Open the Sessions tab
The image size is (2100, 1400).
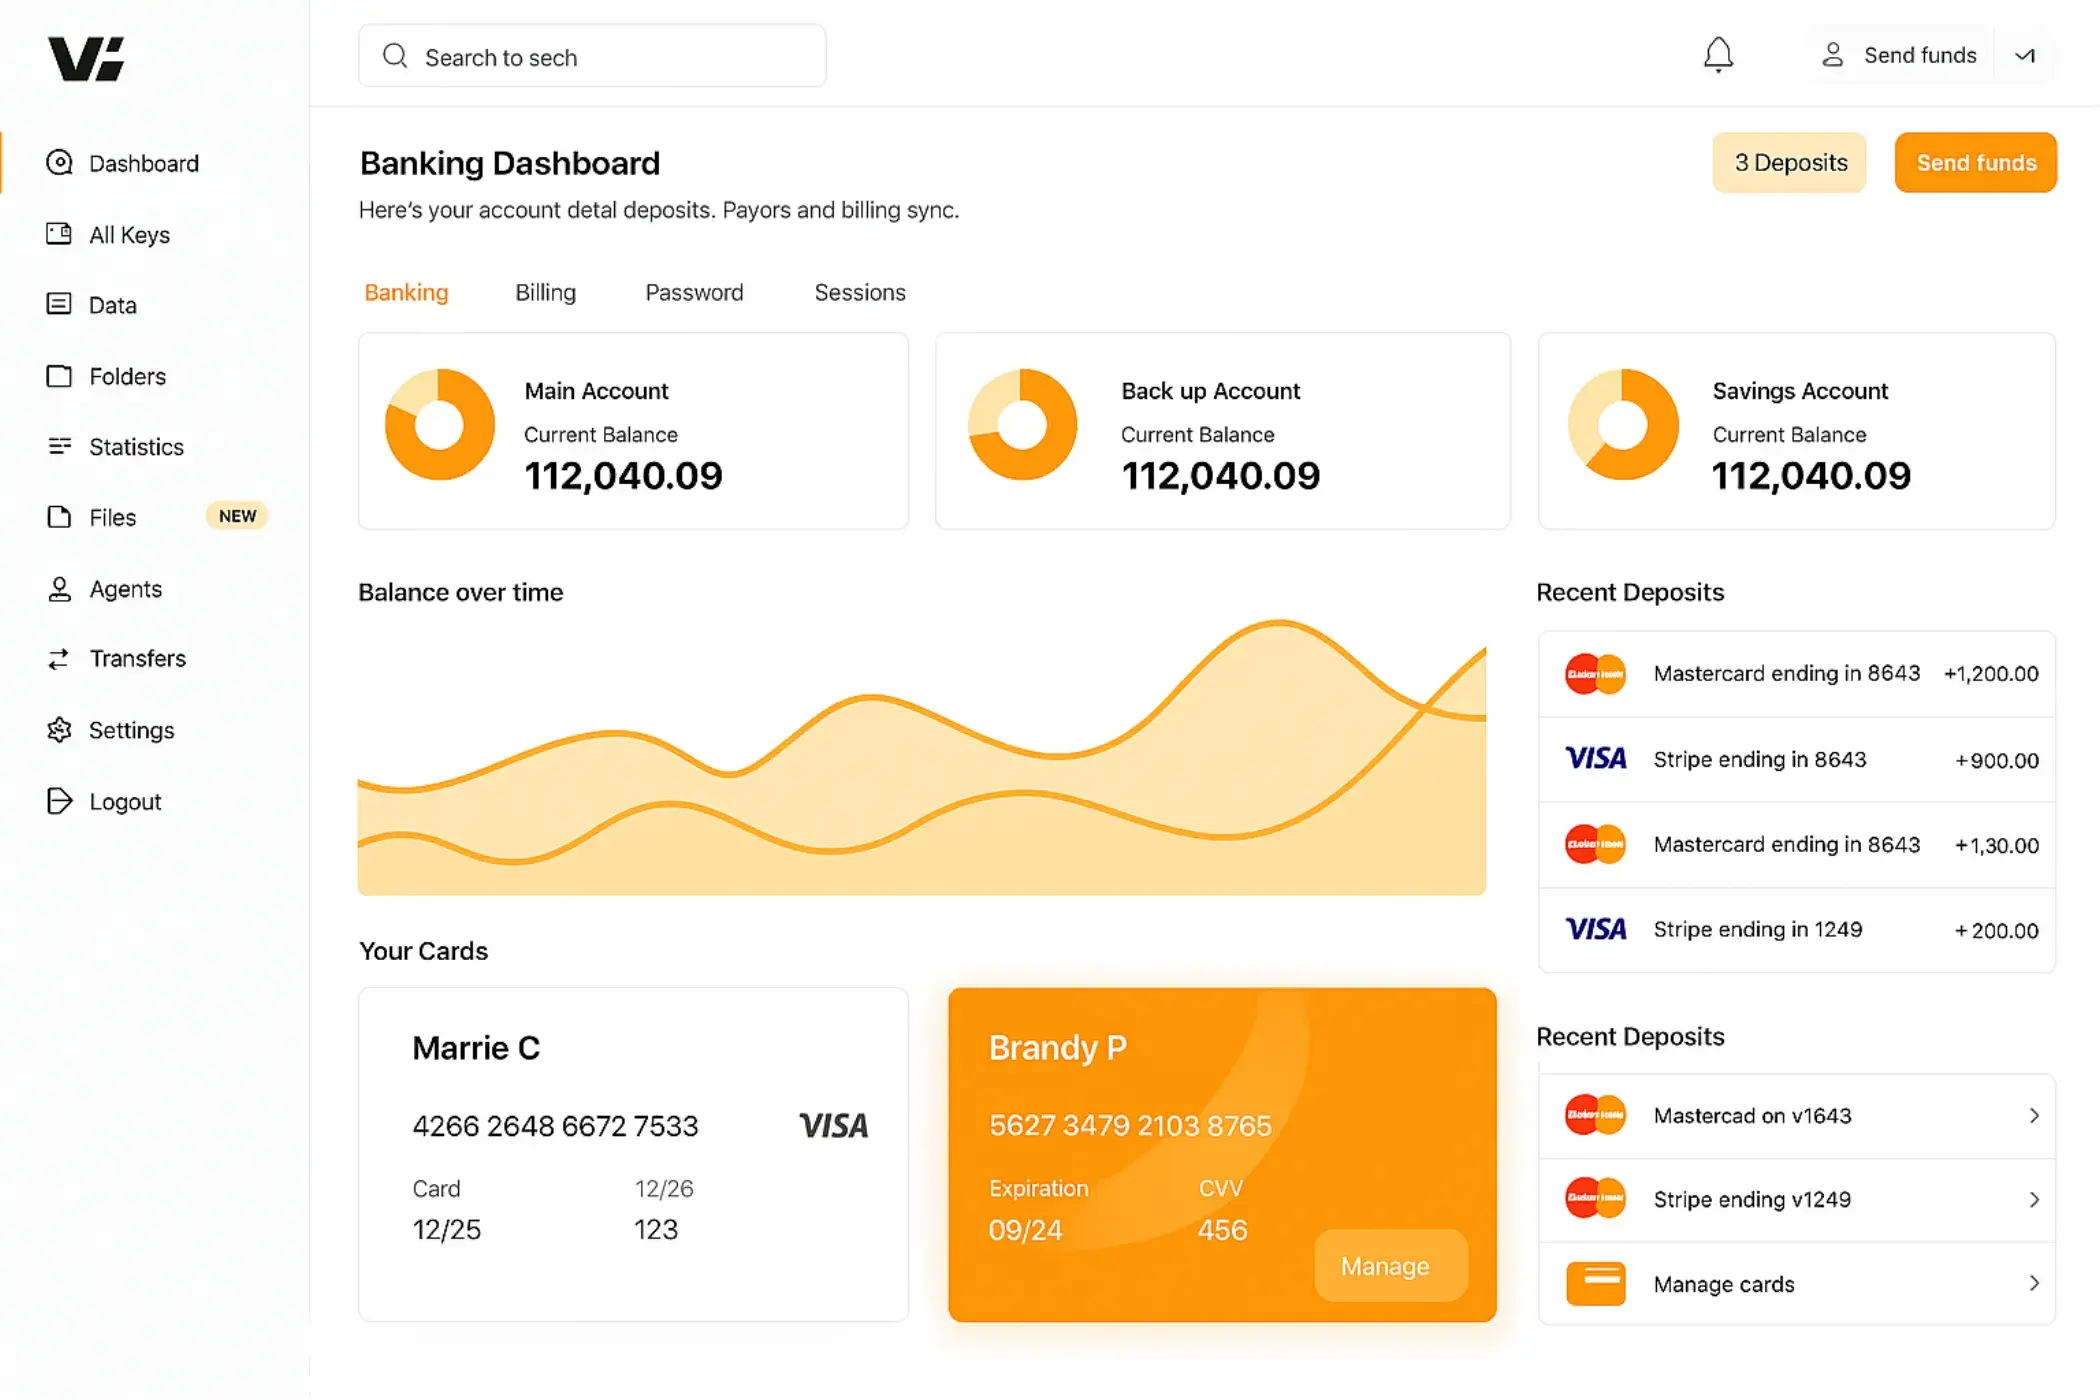click(859, 292)
